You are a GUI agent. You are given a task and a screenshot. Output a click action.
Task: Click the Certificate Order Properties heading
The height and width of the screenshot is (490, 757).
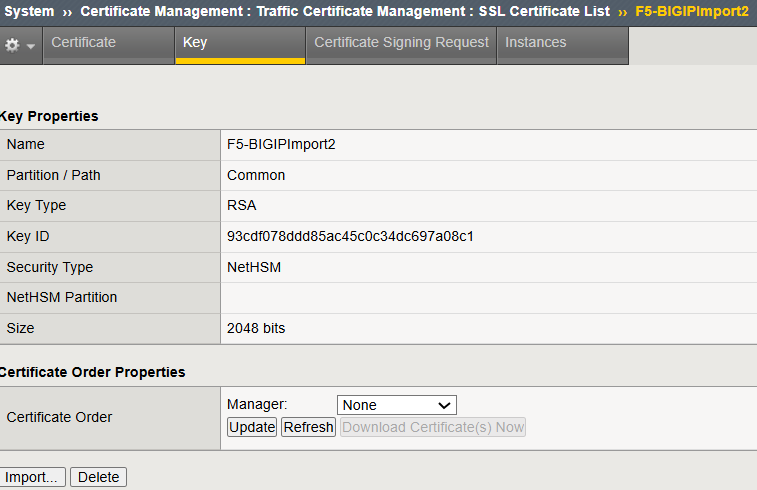[92, 372]
